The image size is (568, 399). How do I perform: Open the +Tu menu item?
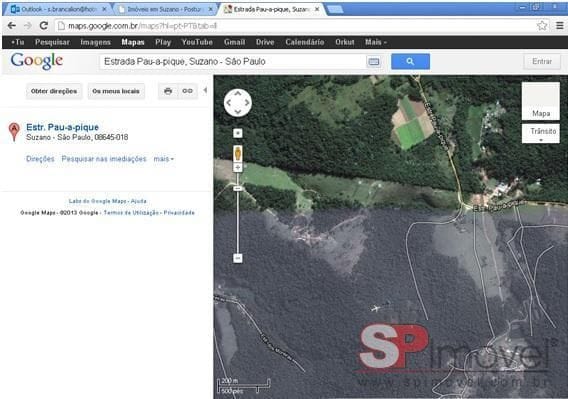coord(18,42)
